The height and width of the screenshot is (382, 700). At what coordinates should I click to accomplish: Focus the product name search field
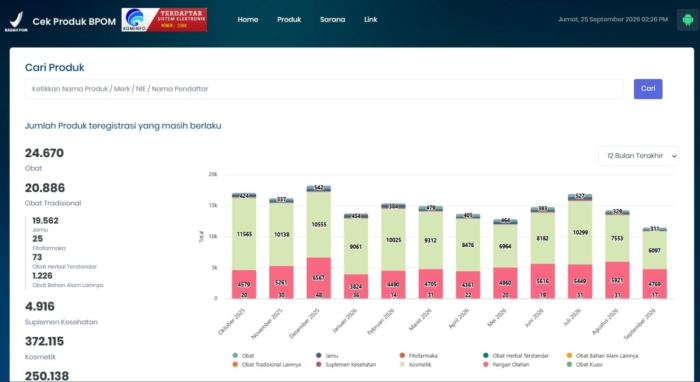pos(324,89)
